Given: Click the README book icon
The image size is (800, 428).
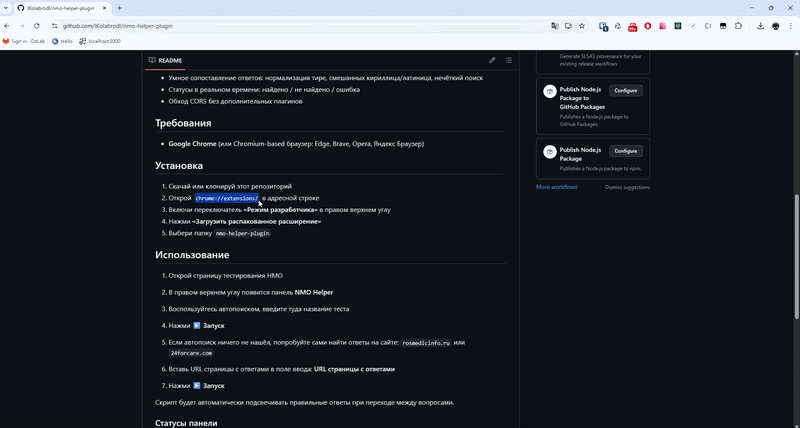Looking at the screenshot, I should pos(152,60).
